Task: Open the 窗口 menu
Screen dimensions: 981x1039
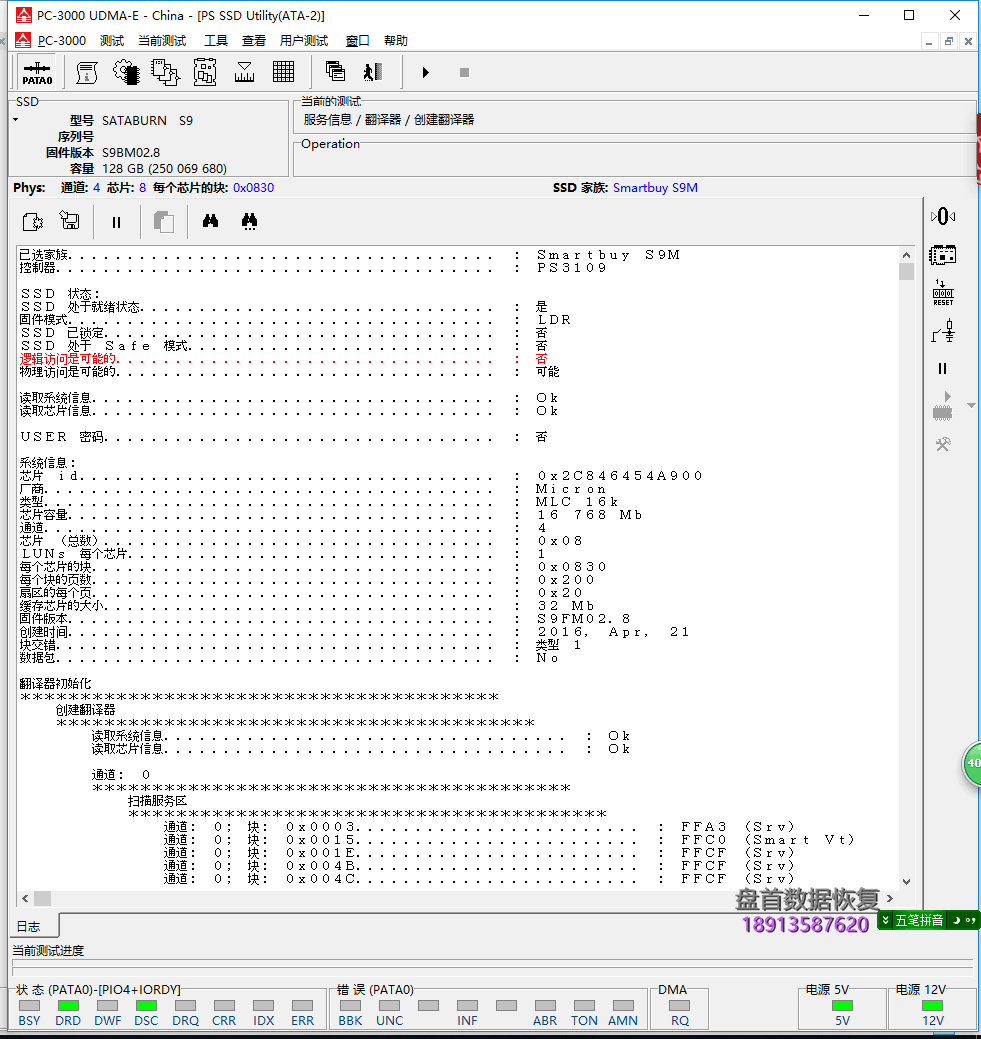Action: tap(358, 40)
